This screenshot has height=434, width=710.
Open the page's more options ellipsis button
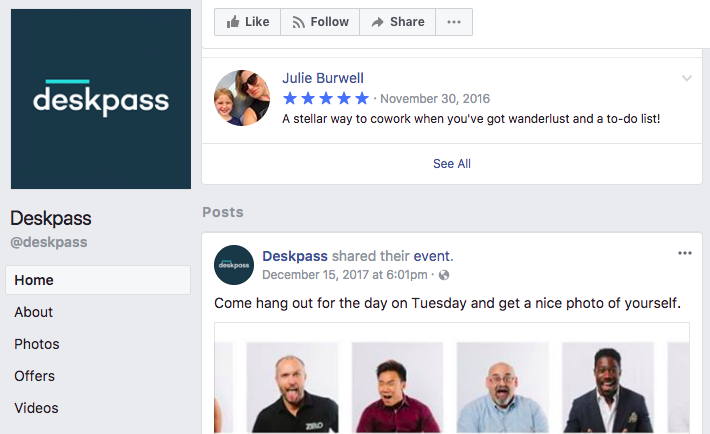[x=454, y=22]
